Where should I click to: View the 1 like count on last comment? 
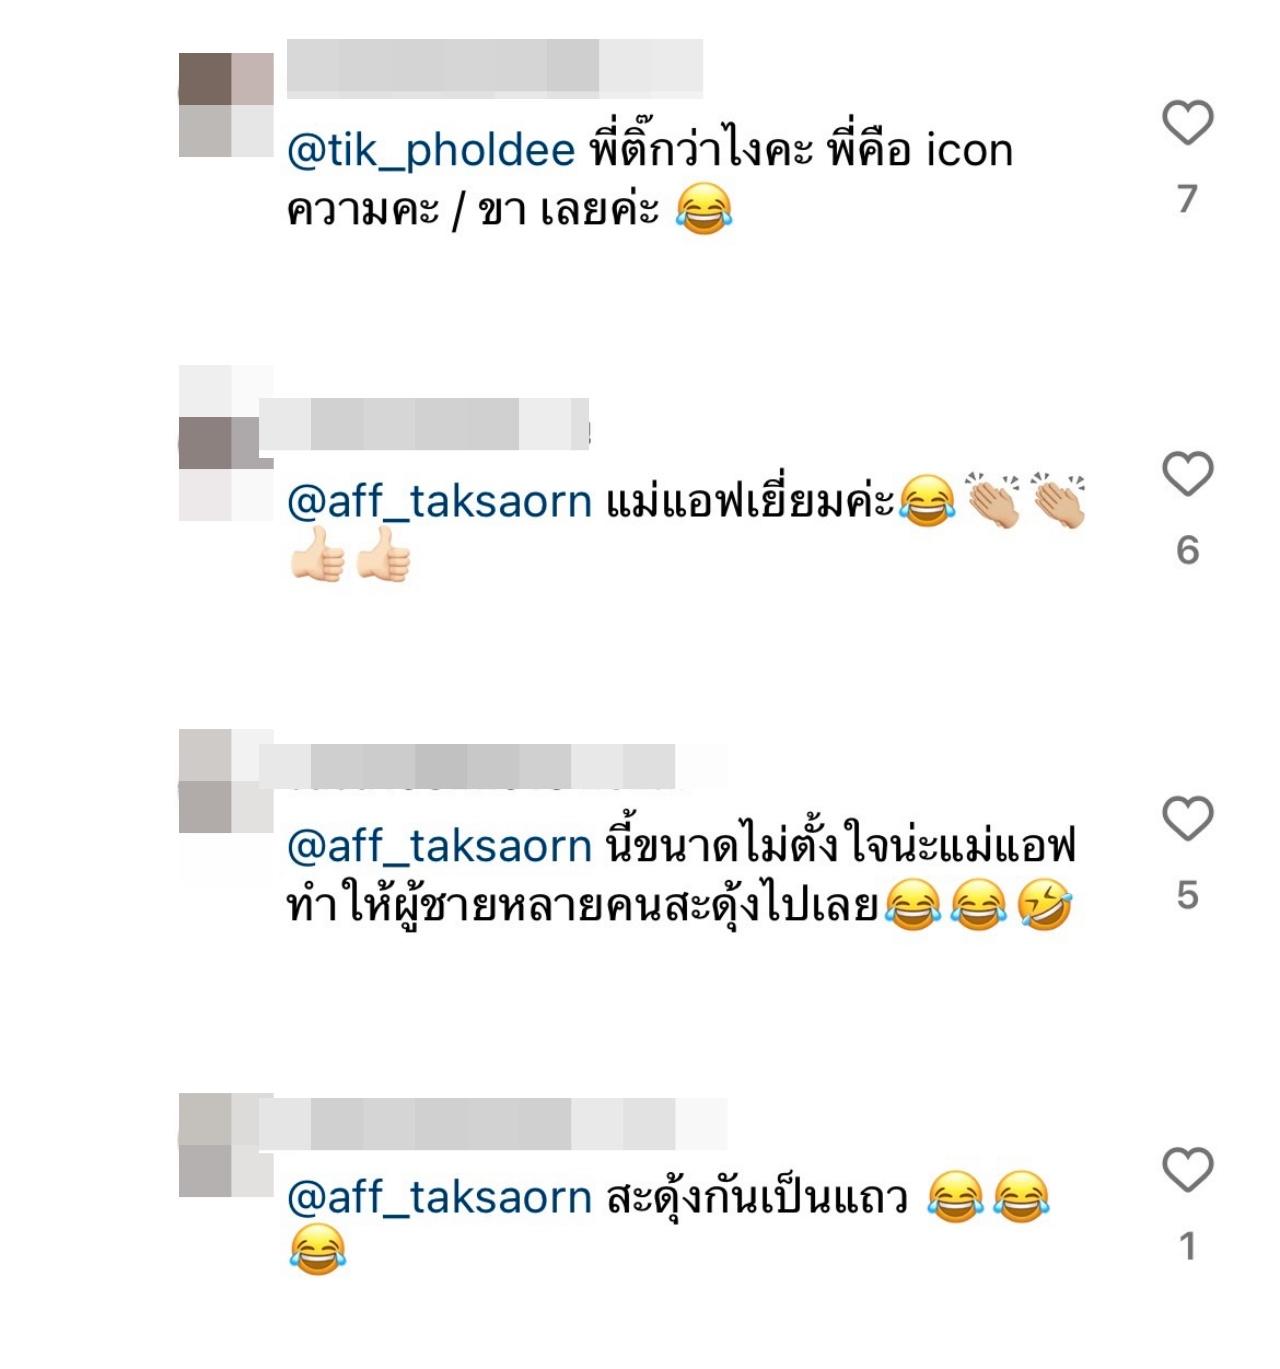pos(1187,1246)
